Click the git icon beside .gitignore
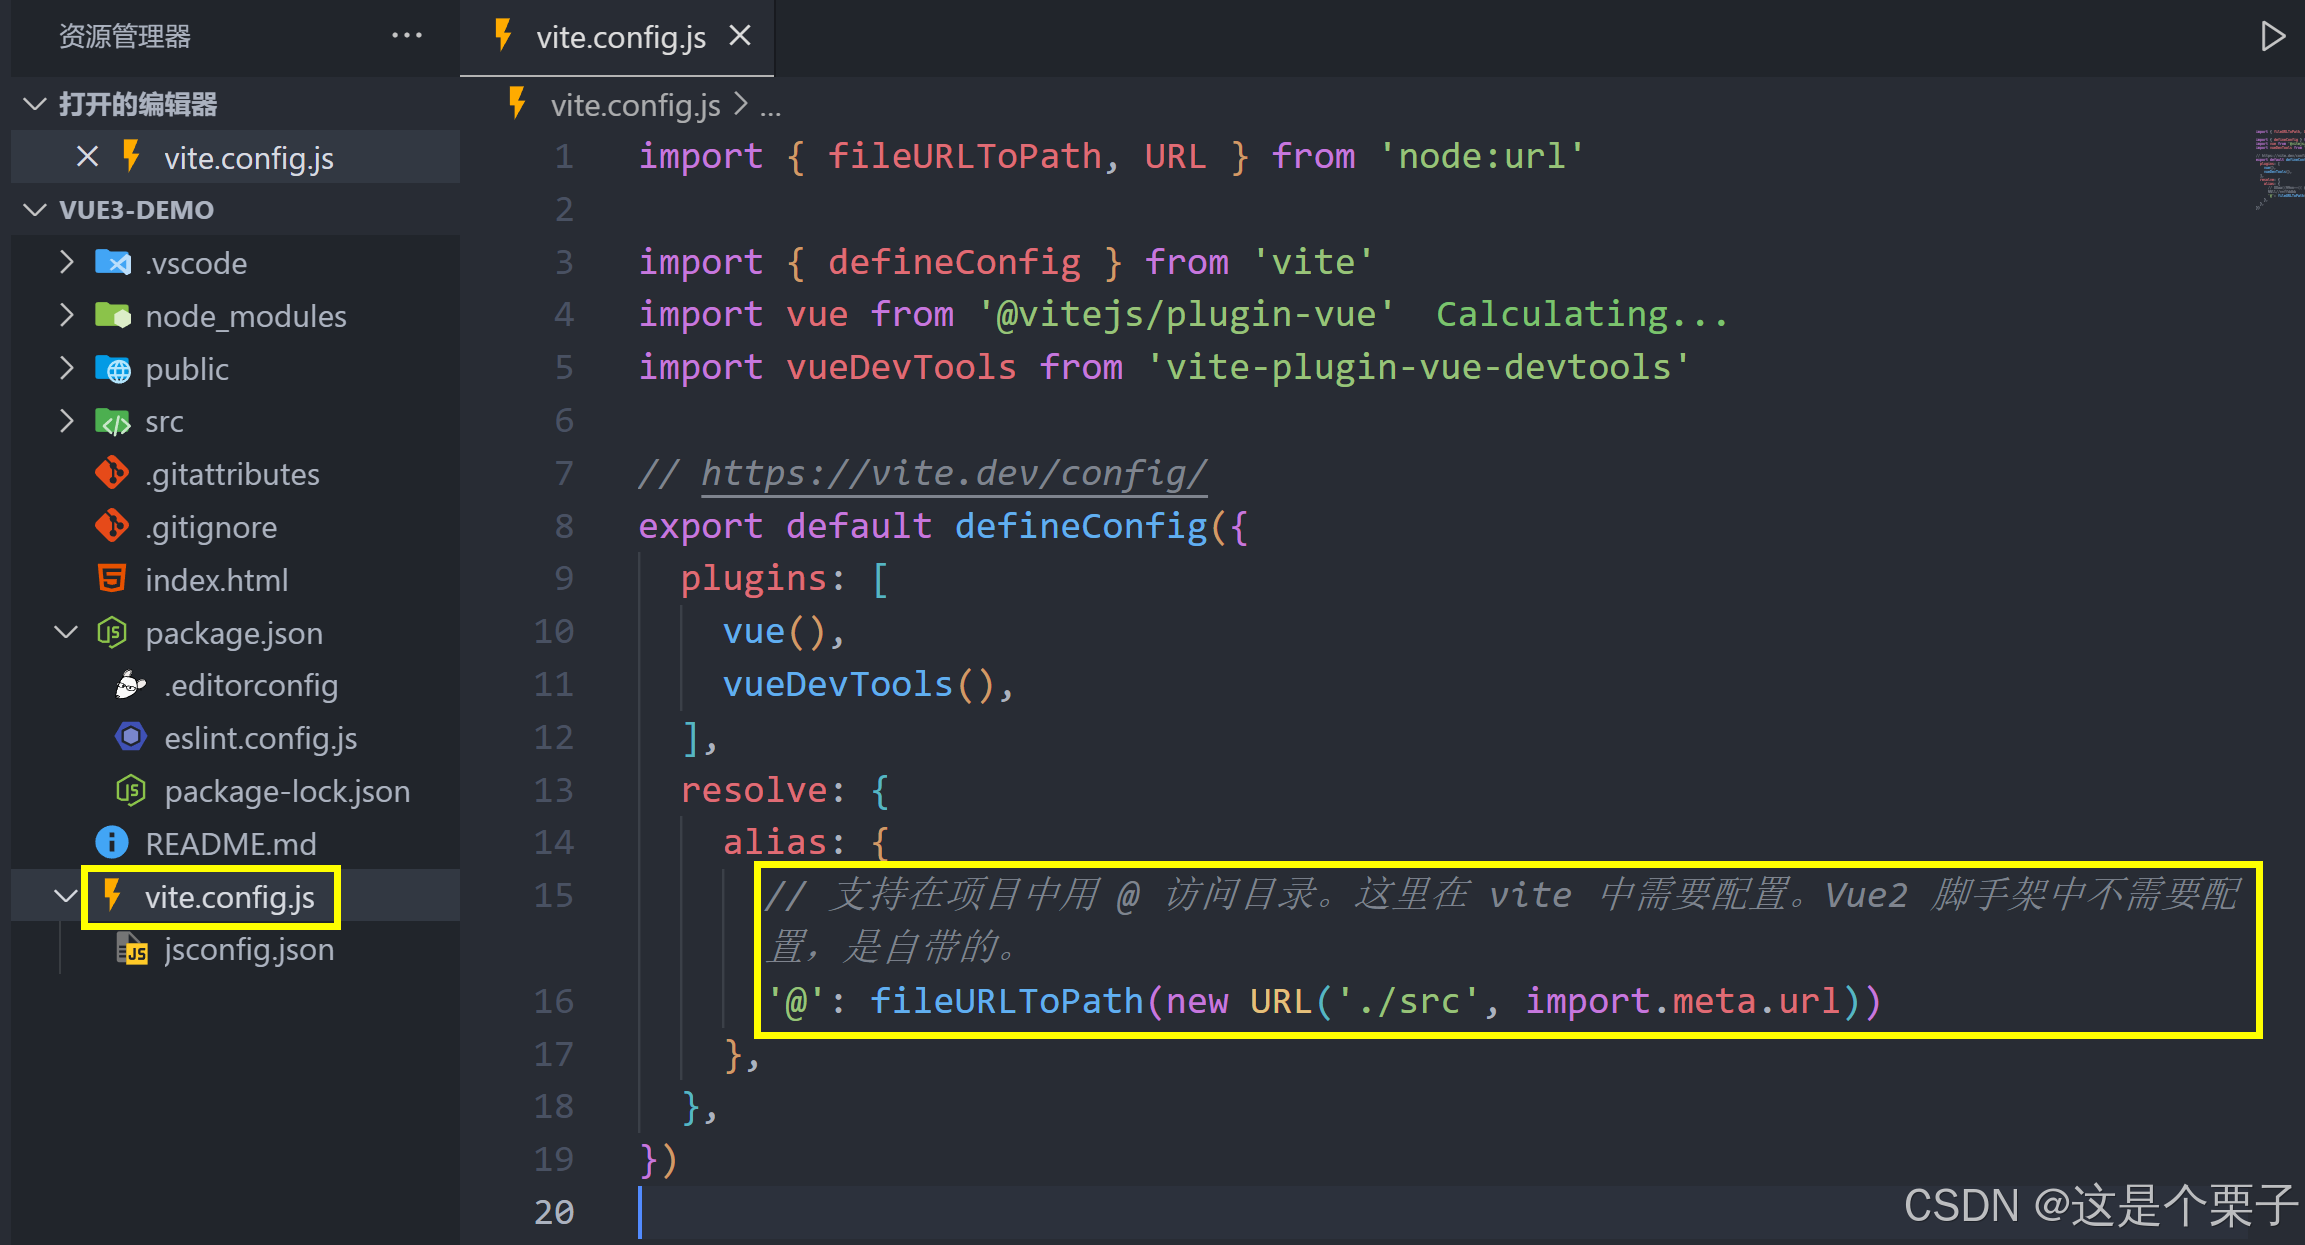 112,526
